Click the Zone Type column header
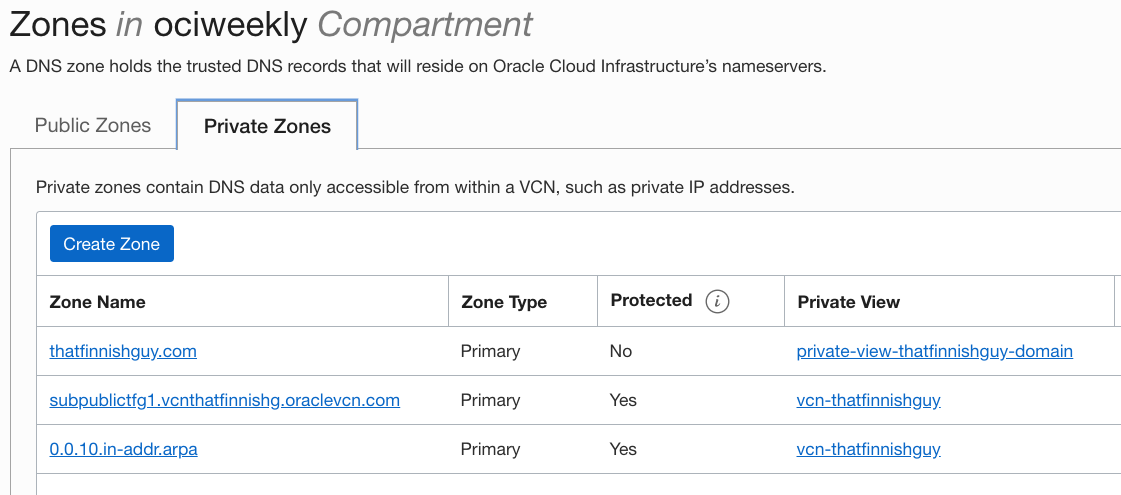This screenshot has height=495, width=1121. (x=504, y=303)
